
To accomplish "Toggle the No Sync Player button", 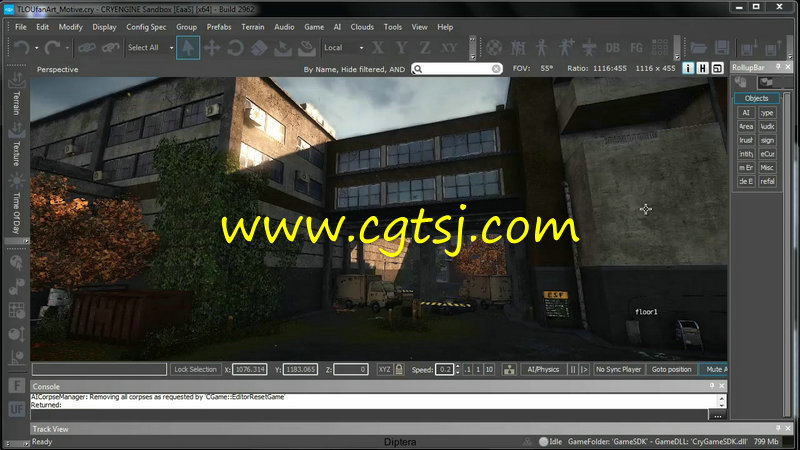I will [x=618, y=369].
